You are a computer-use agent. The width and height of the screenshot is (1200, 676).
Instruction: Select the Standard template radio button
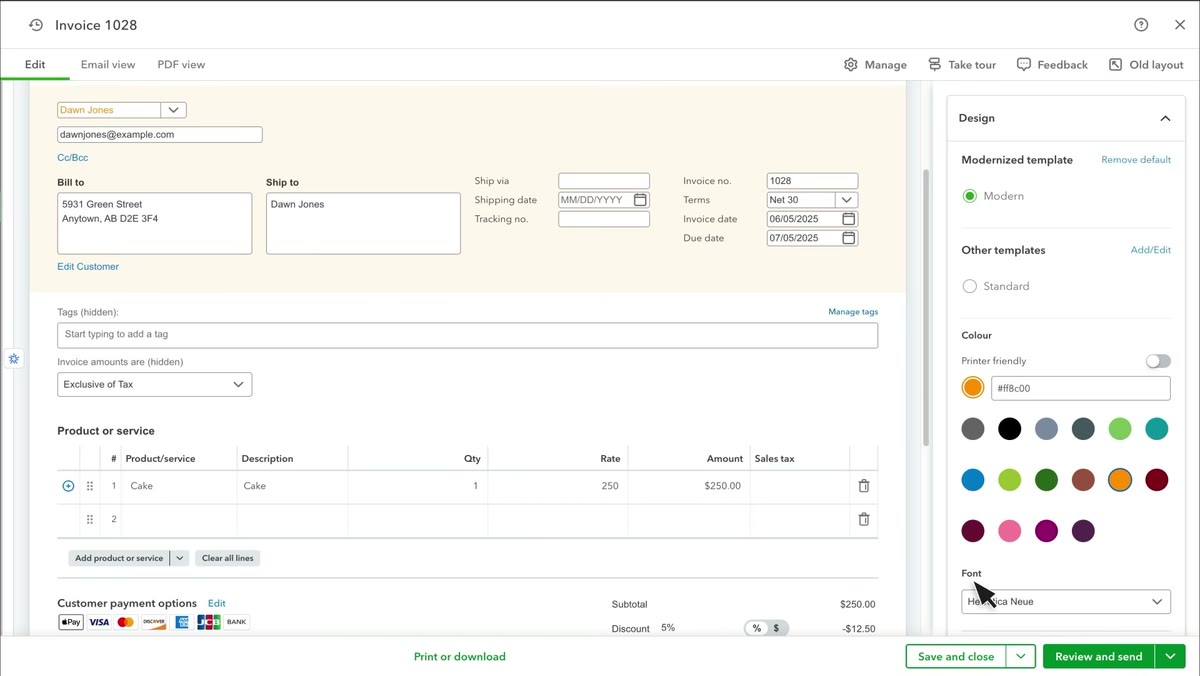coord(969,286)
